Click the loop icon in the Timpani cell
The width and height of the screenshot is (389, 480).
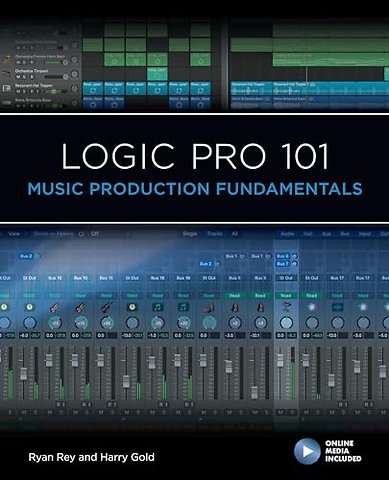coord(157,77)
